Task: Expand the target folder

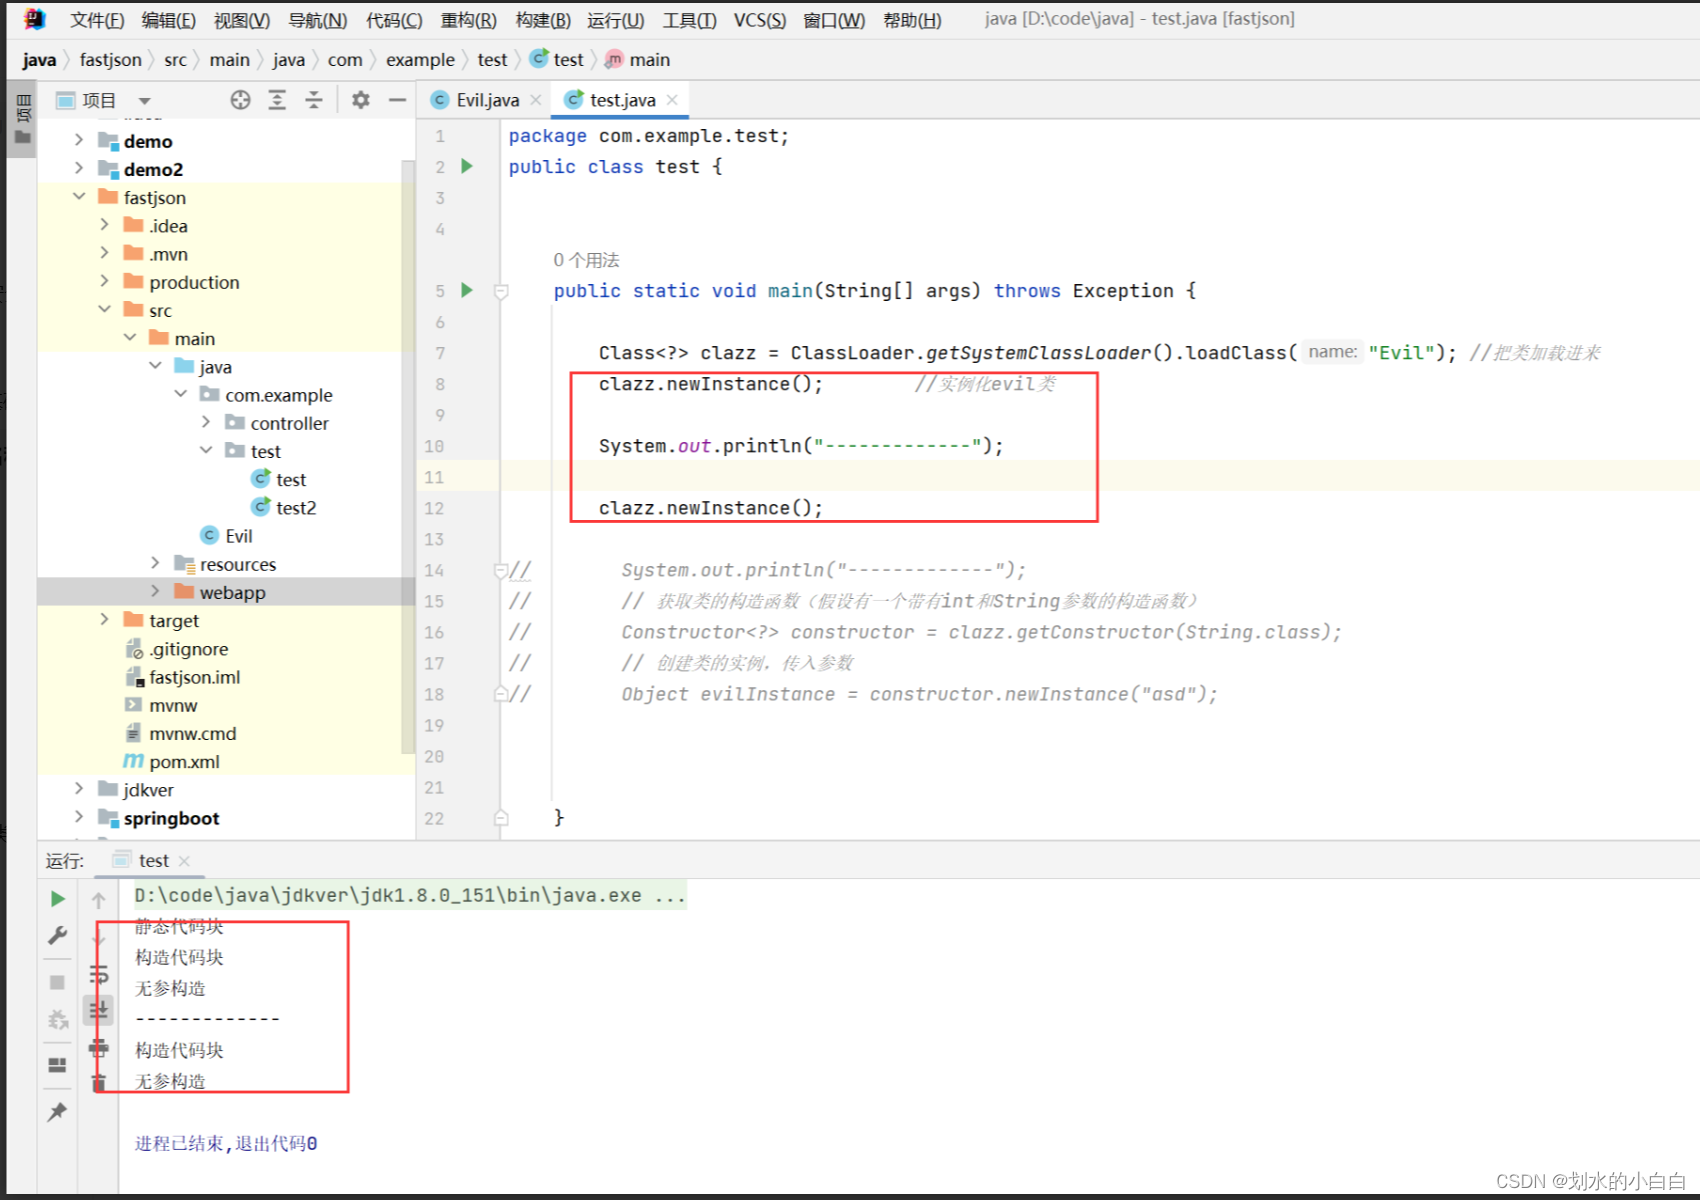Action: pos(104,620)
